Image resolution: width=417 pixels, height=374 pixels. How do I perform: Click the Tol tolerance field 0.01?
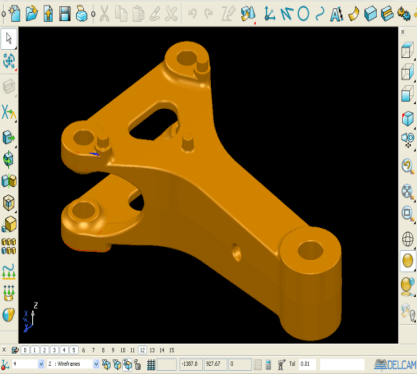pyautogui.click(x=307, y=364)
